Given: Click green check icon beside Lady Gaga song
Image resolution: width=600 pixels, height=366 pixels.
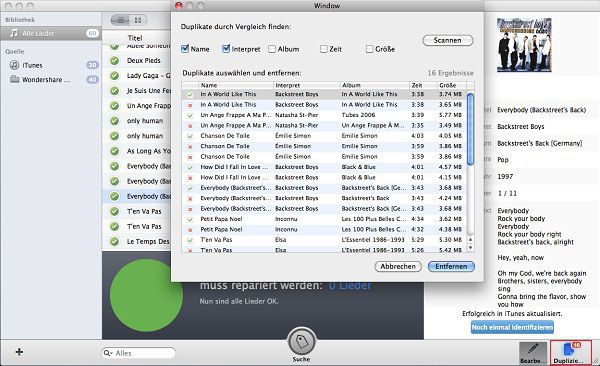Looking at the screenshot, I should (114, 75).
